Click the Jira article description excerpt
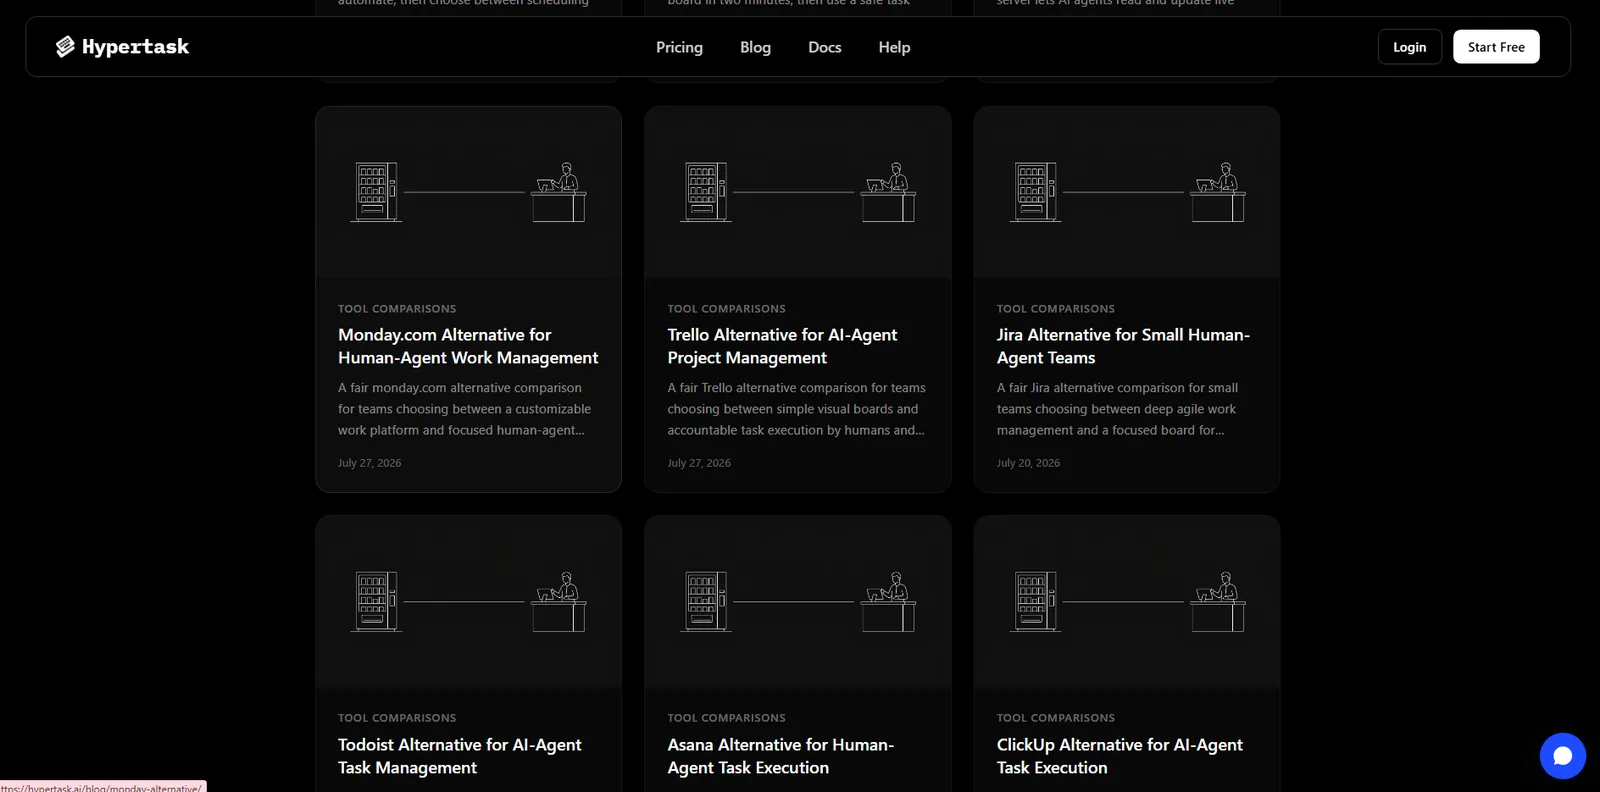 coord(1118,409)
